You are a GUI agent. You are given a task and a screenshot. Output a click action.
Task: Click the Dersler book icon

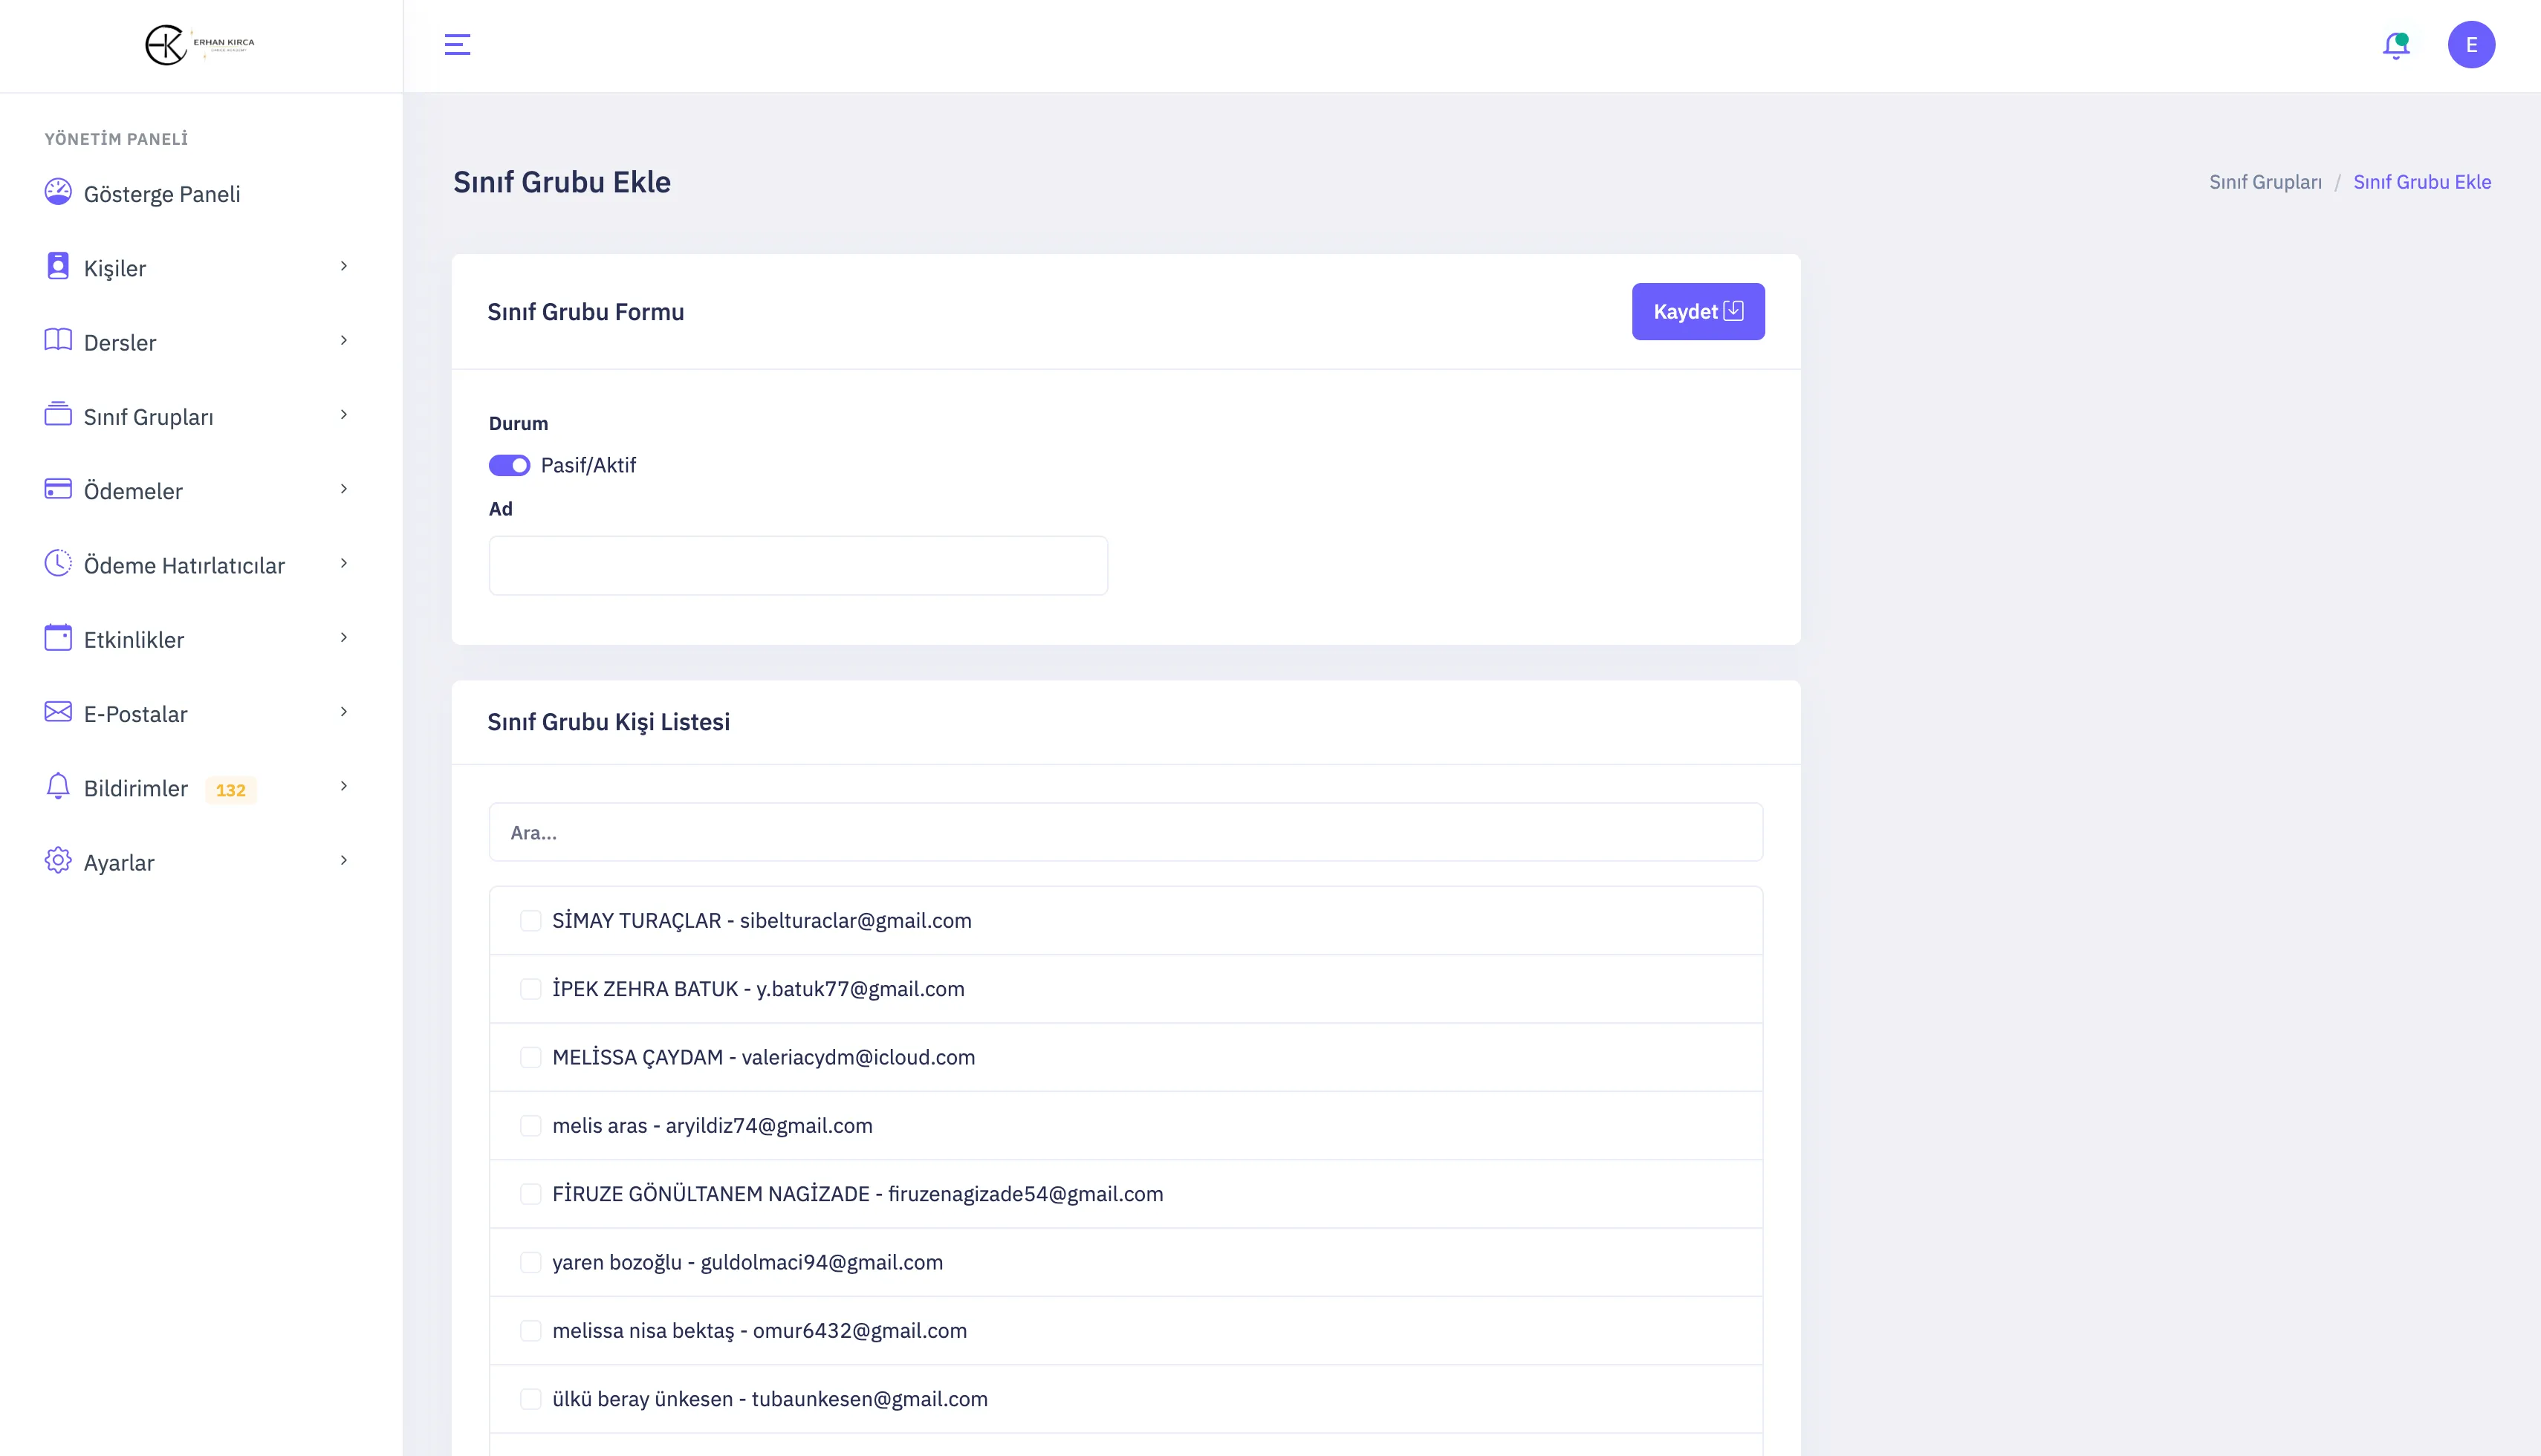58,340
